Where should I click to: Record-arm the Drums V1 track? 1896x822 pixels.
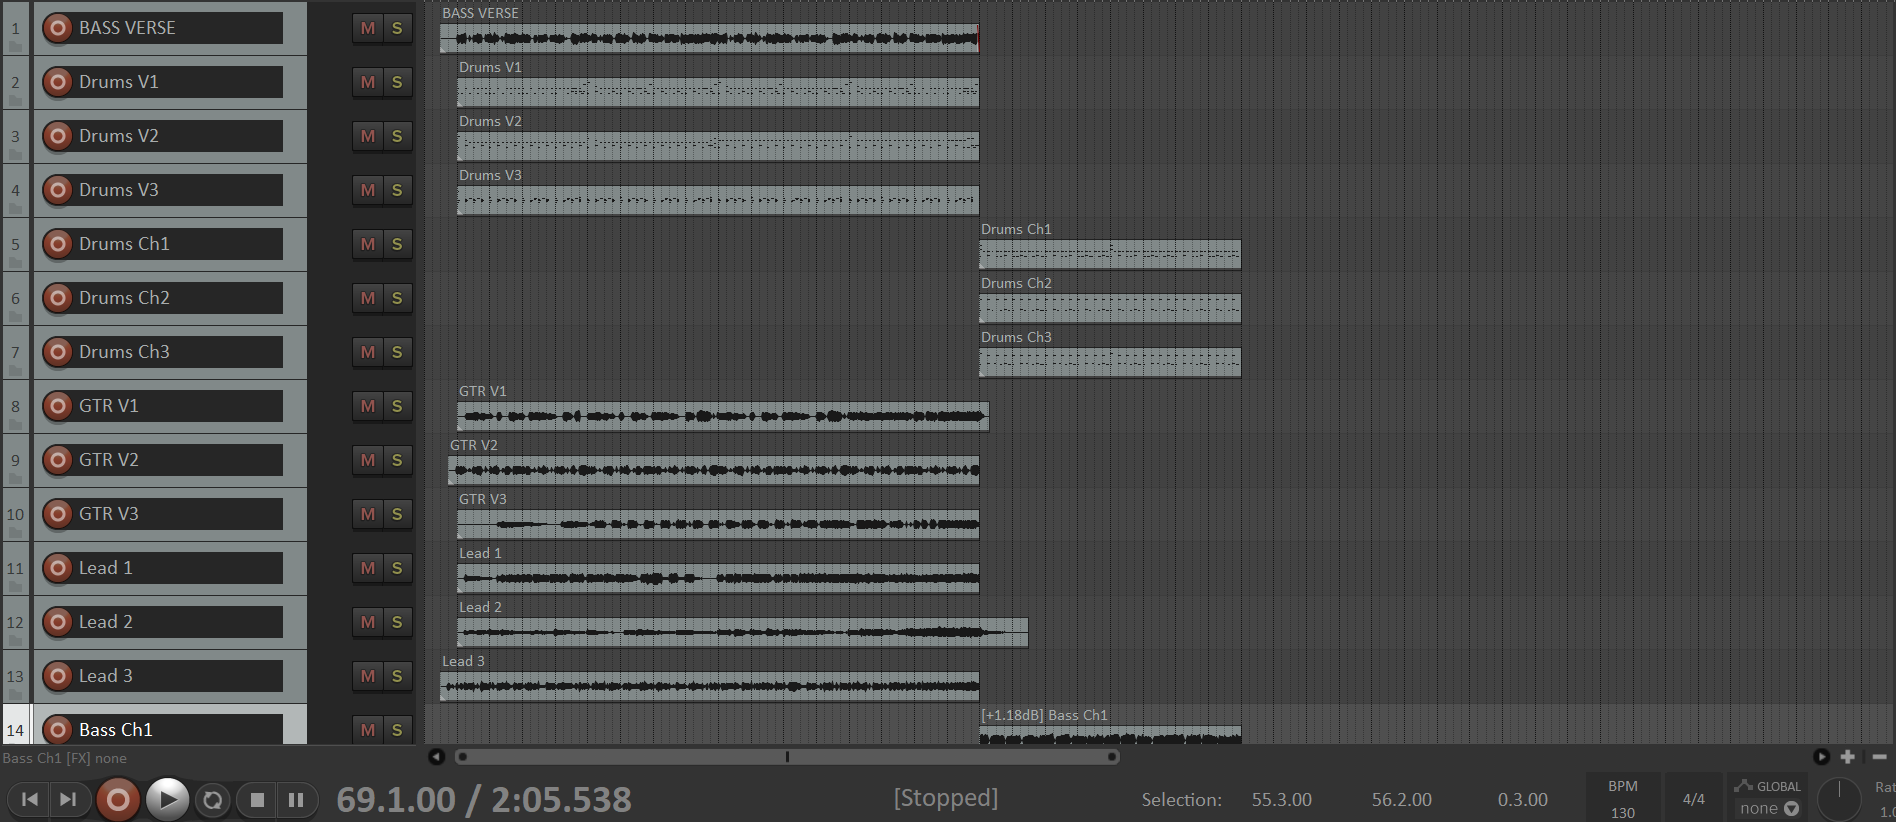click(58, 82)
